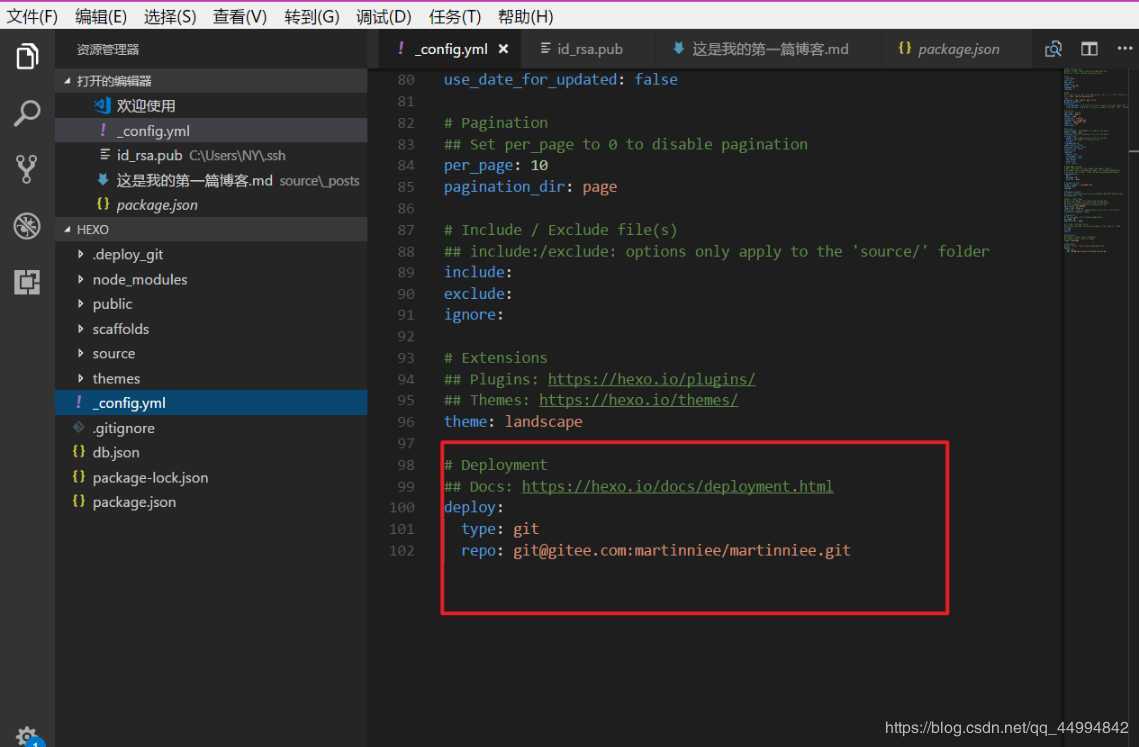Image resolution: width=1139 pixels, height=747 pixels.
Task: Expand the .deploy_git folder
Action: pos(81,254)
